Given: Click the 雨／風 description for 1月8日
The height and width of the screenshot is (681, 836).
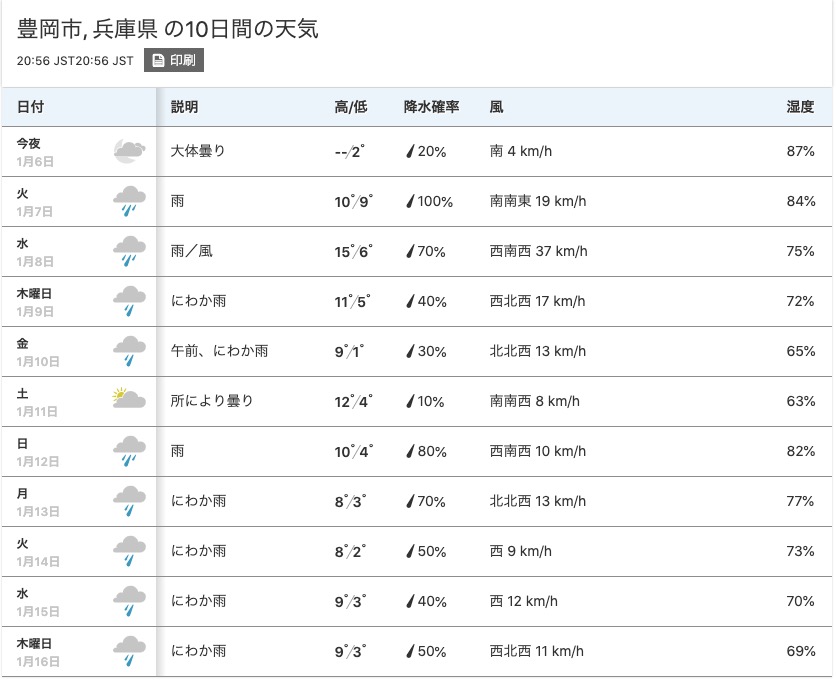Looking at the screenshot, I should [191, 251].
